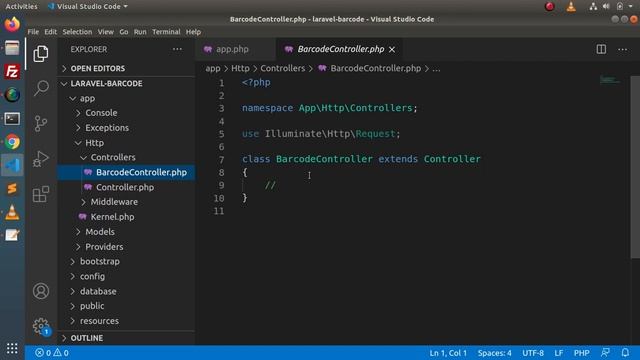Click UTF-8 encoding in status bar
This screenshot has width=640, height=360.
(x=533, y=353)
